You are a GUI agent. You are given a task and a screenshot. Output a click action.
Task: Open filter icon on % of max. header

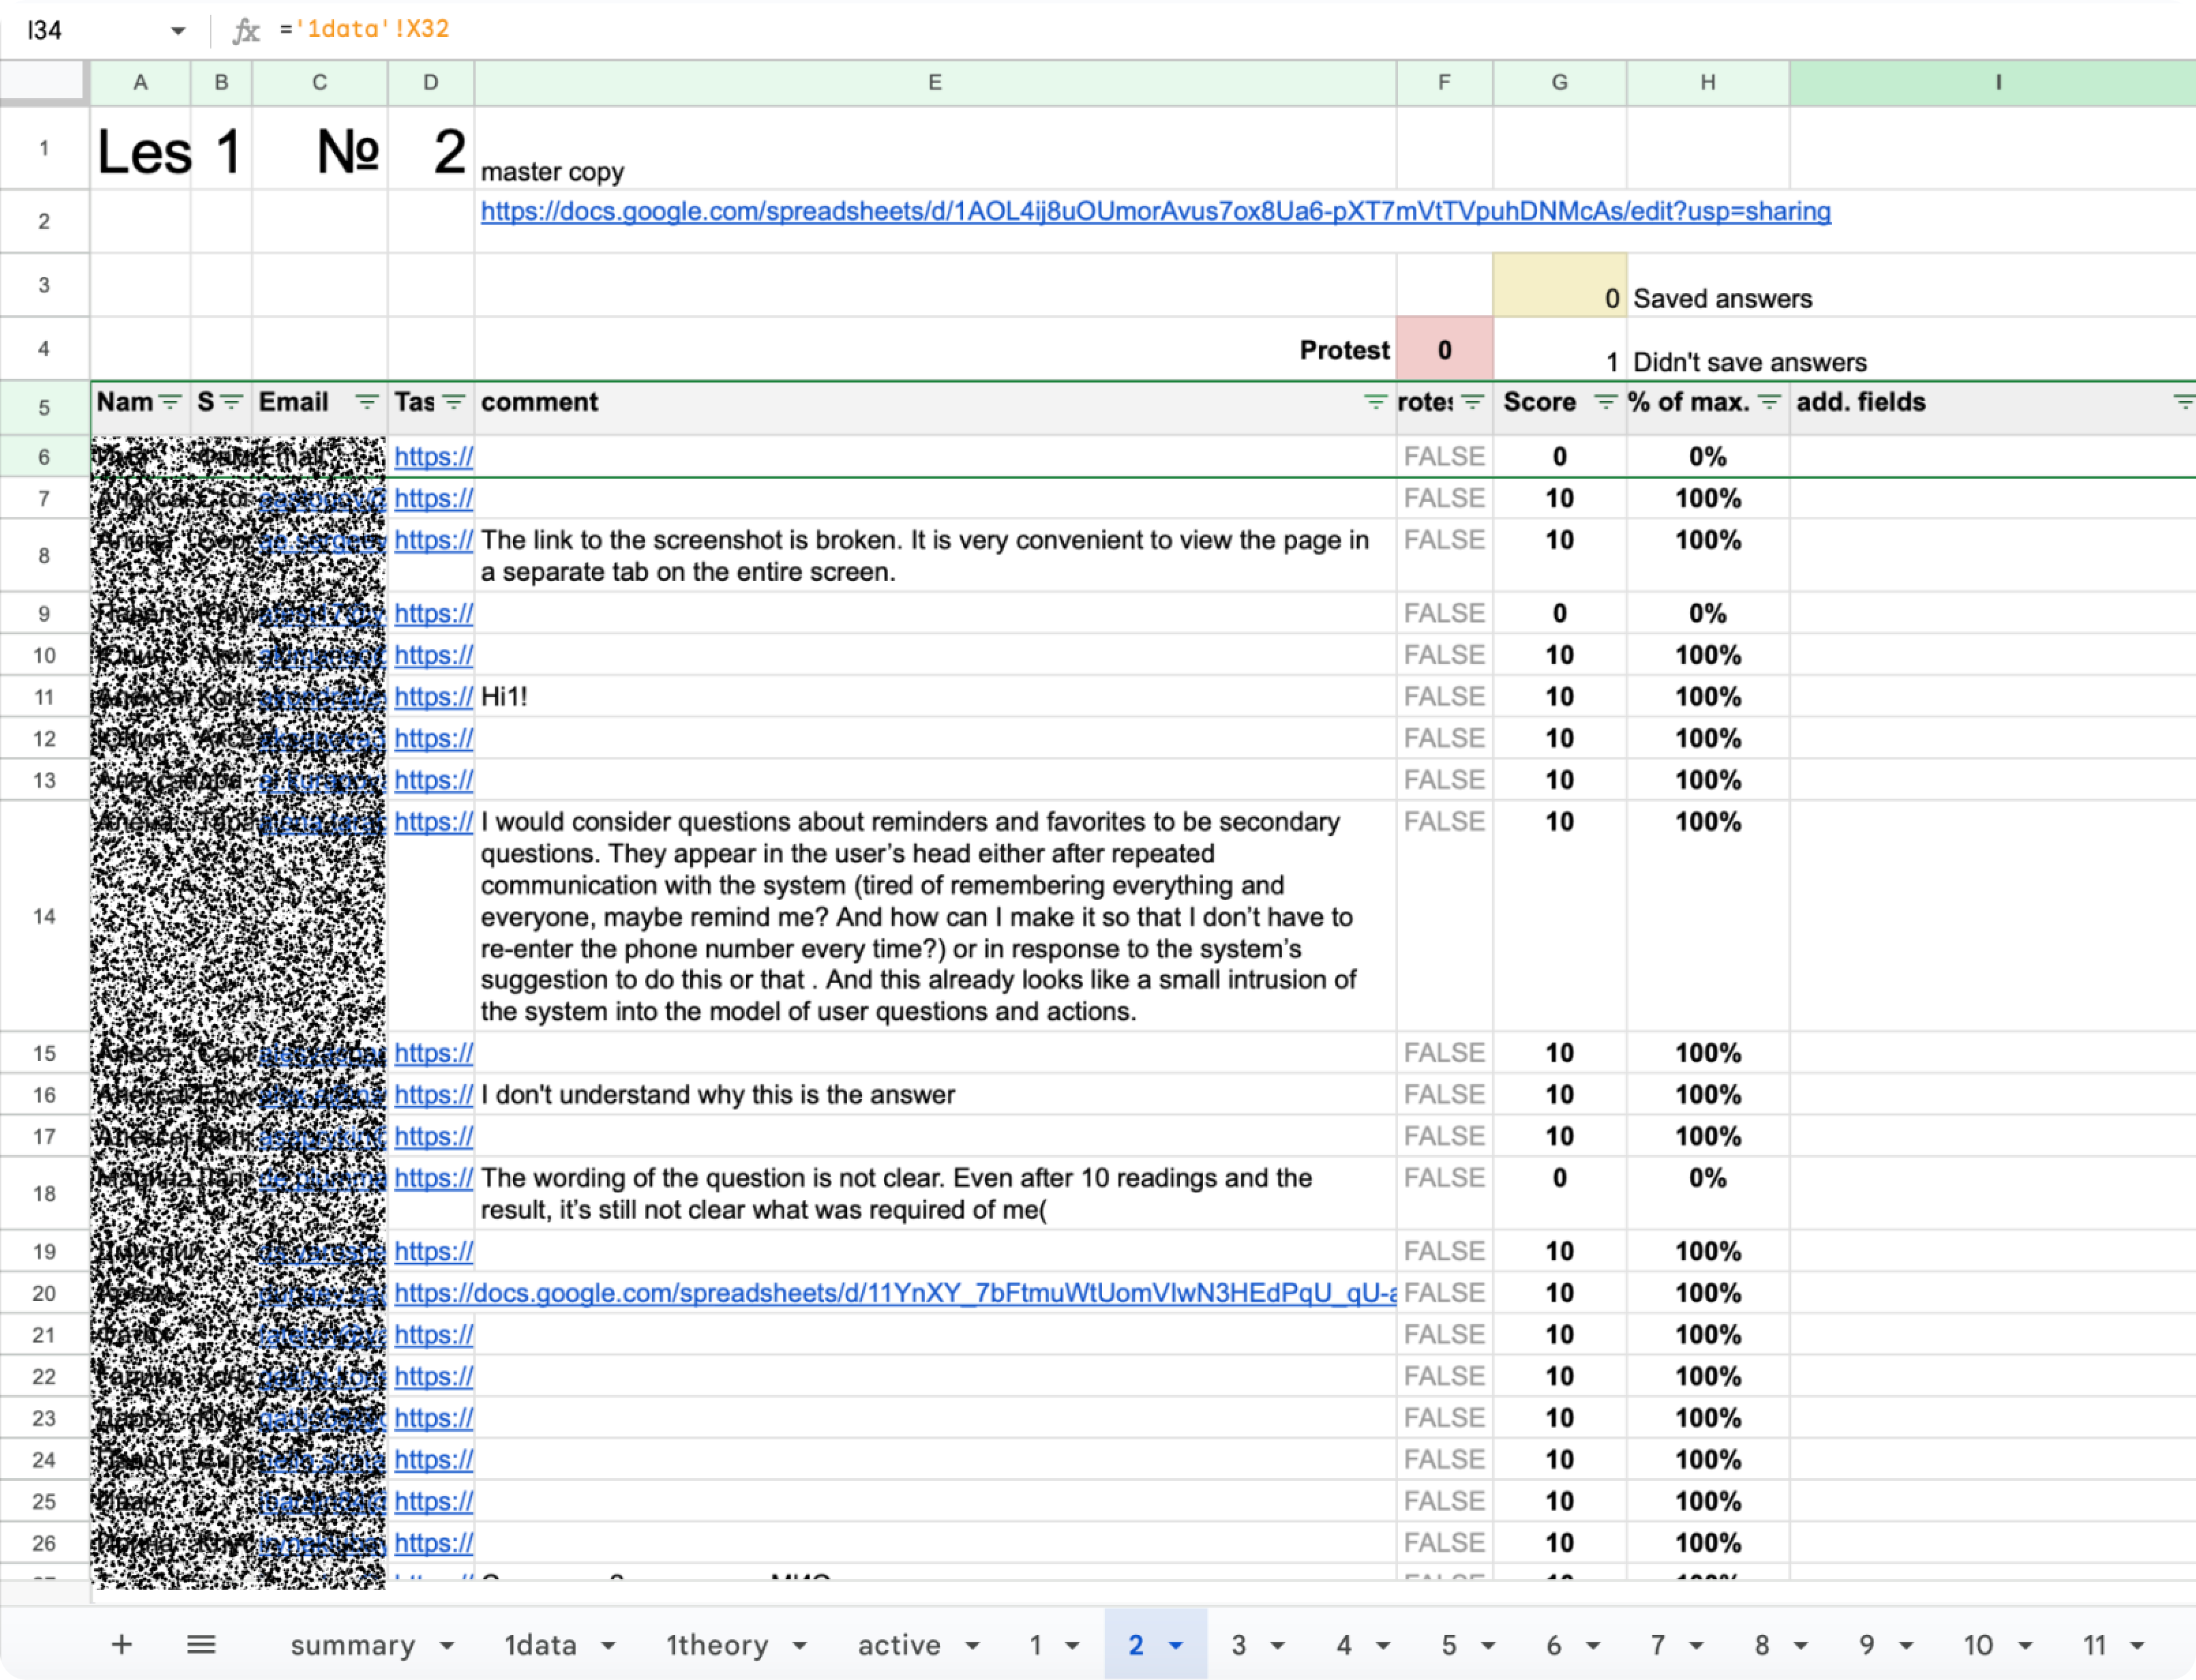point(1769,402)
